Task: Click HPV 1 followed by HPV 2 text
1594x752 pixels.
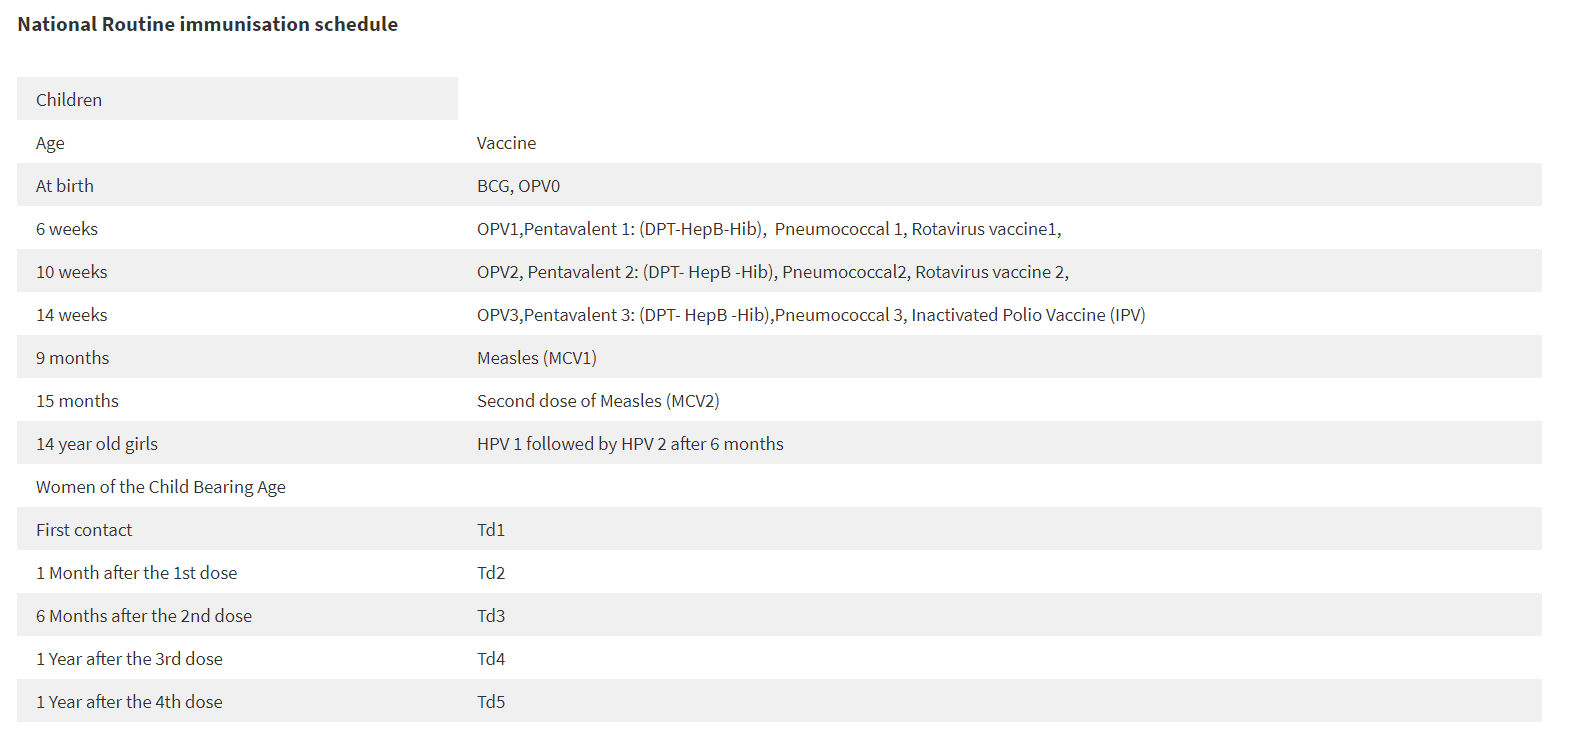Action: (630, 444)
